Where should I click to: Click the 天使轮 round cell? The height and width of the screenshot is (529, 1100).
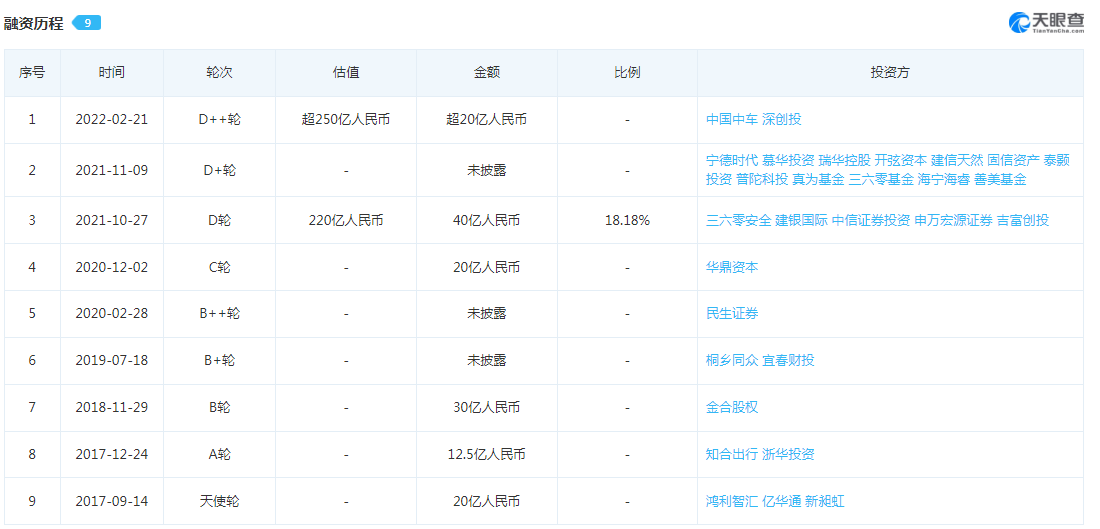pyautogui.click(x=219, y=502)
